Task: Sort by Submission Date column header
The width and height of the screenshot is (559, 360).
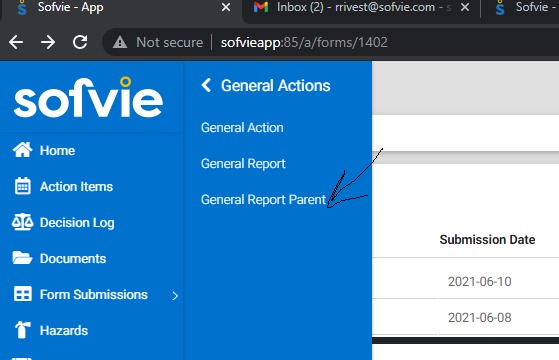Action: (x=487, y=240)
